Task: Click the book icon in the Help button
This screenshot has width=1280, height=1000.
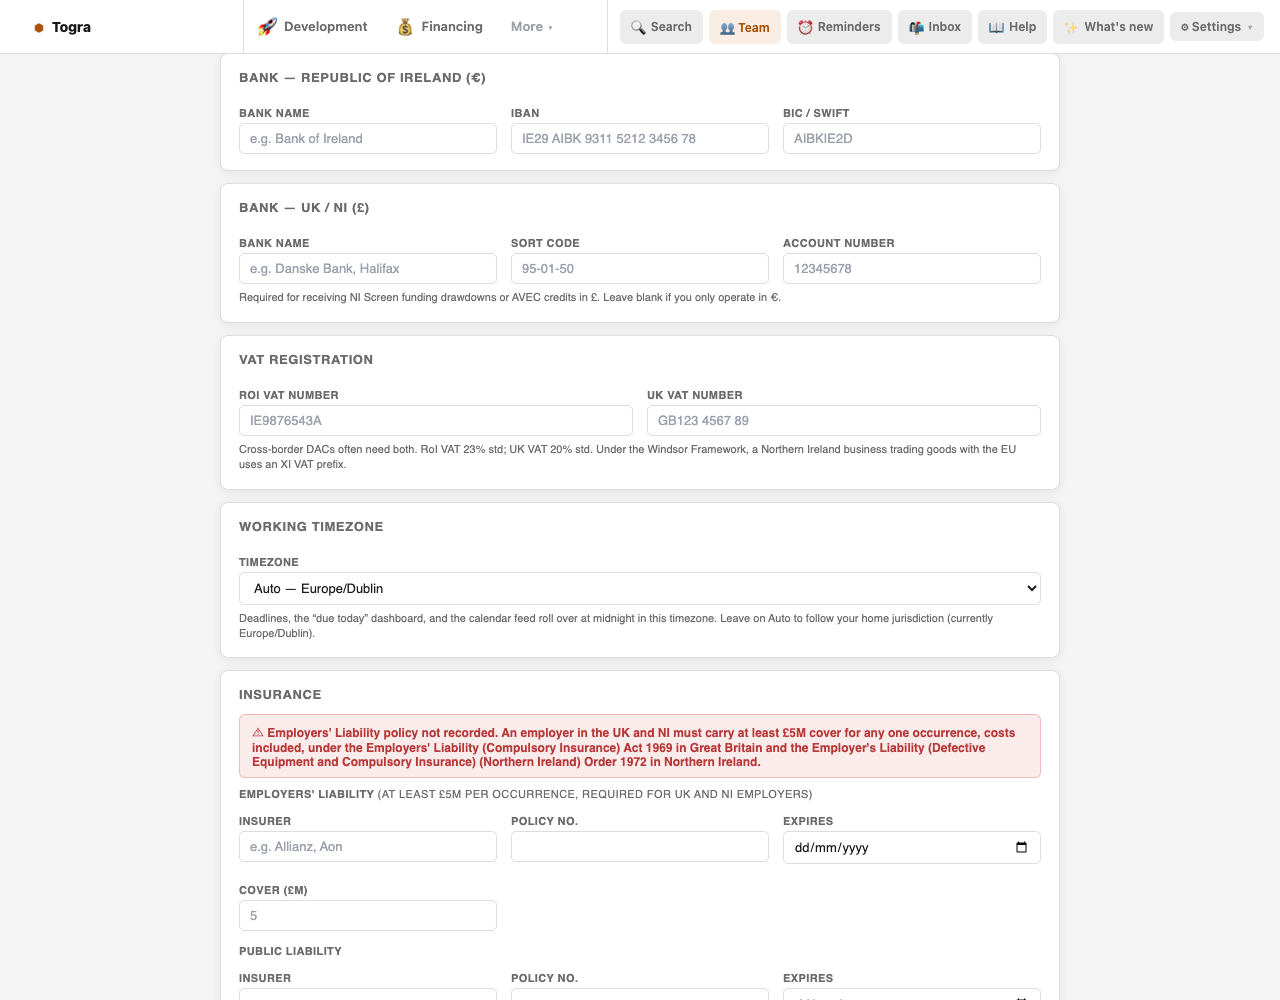Action: tap(996, 27)
